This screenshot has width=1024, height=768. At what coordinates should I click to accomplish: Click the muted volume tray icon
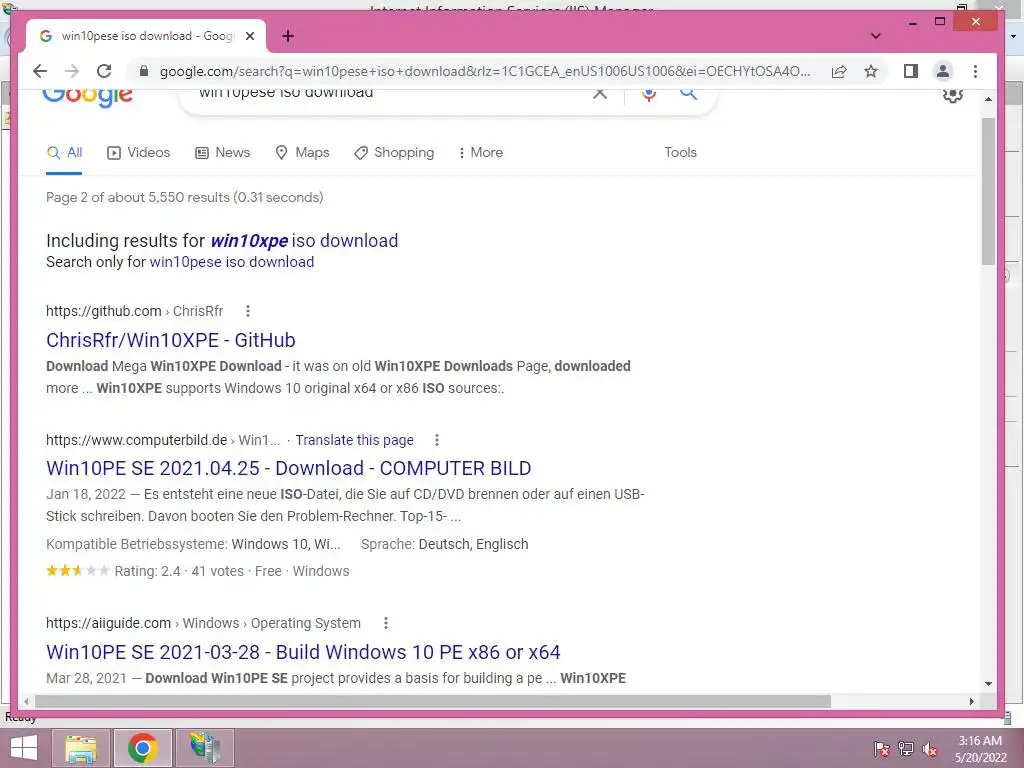[930, 748]
